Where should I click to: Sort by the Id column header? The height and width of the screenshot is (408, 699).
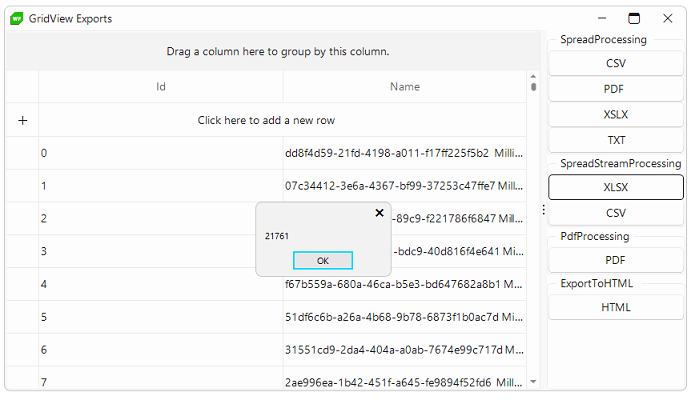pos(161,87)
